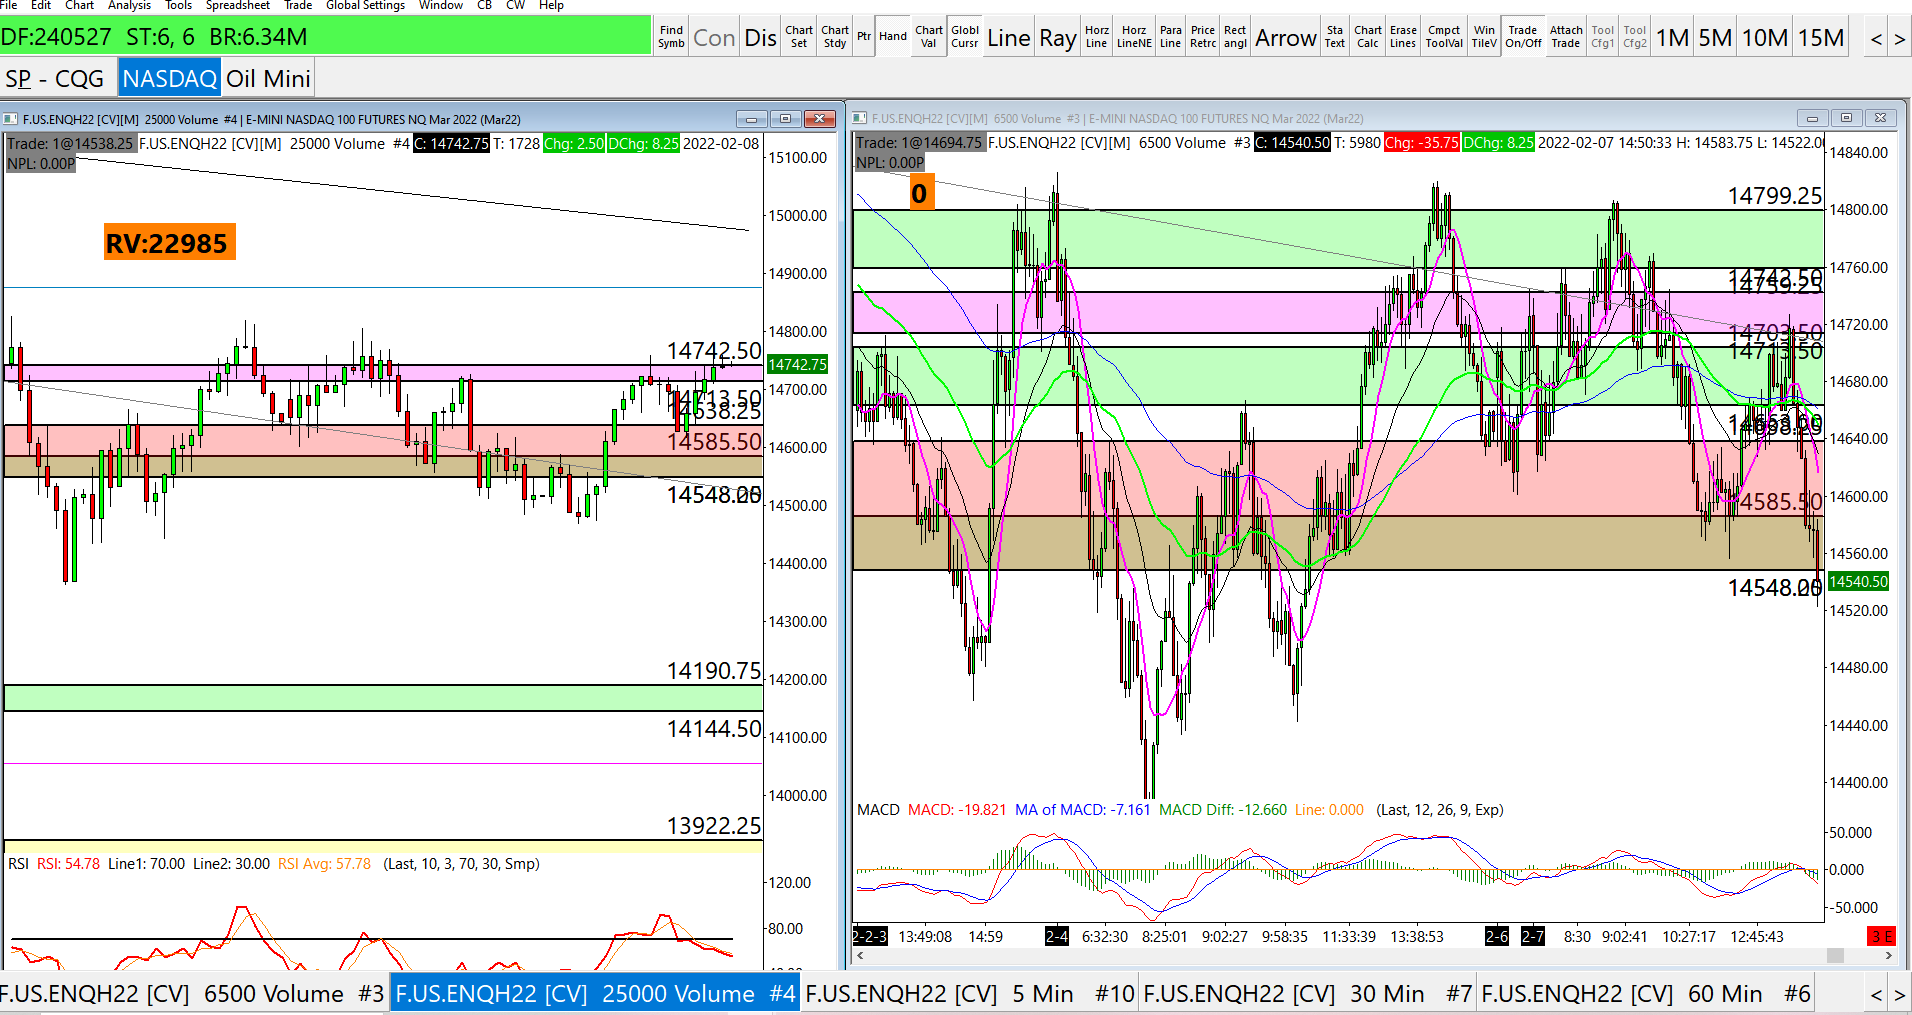Open Chart Stdy studies button
1912x1015 pixels.
coord(835,37)
